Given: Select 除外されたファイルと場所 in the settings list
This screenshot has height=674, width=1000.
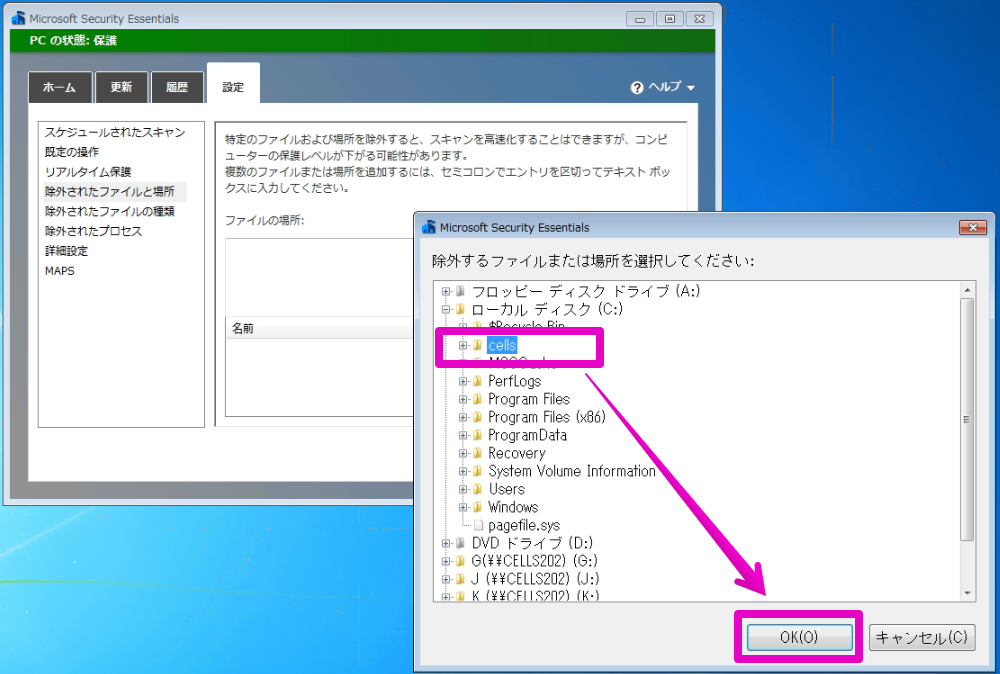Looking at the screenshot, I should (115, 191).
